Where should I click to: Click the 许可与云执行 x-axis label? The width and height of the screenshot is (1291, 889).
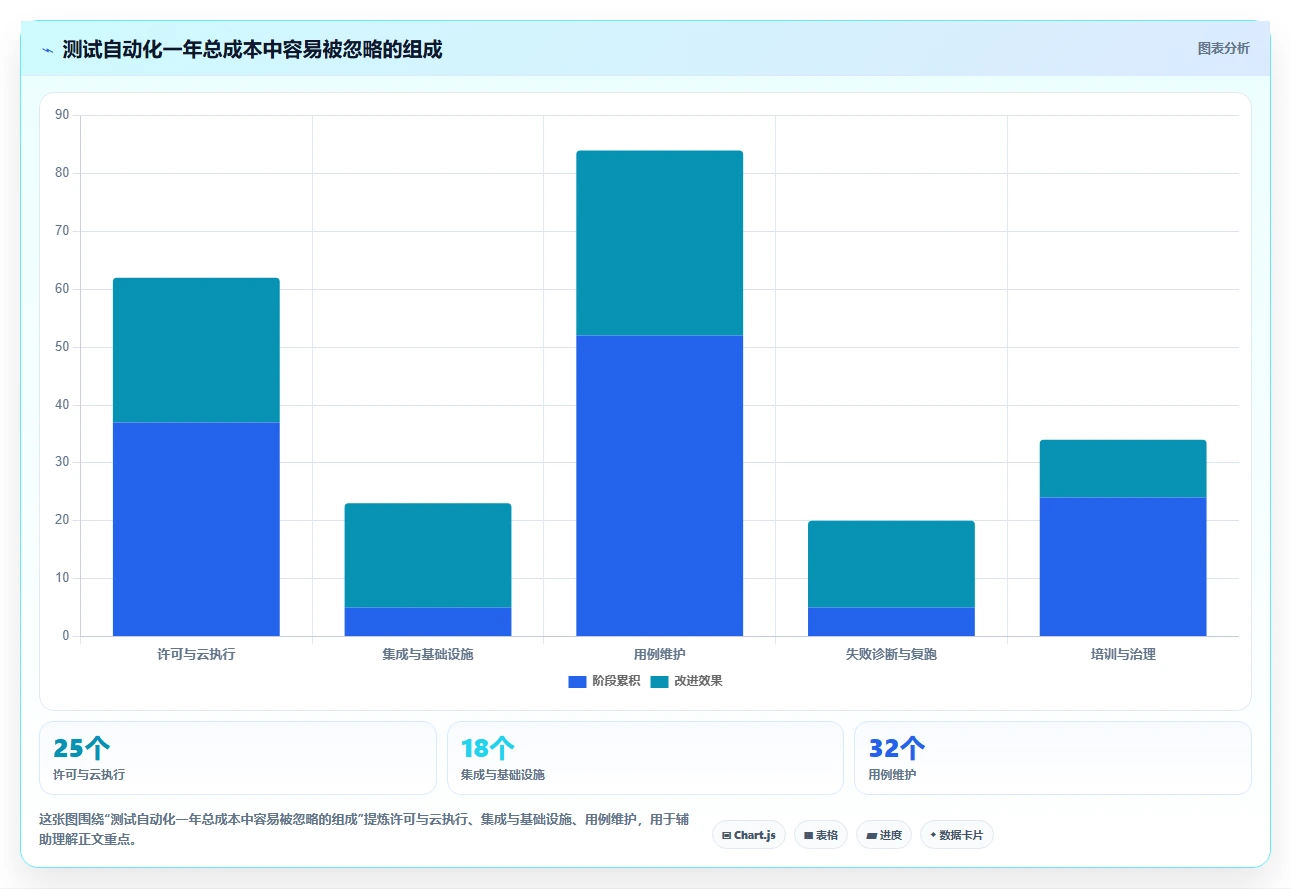pos(196,655)
